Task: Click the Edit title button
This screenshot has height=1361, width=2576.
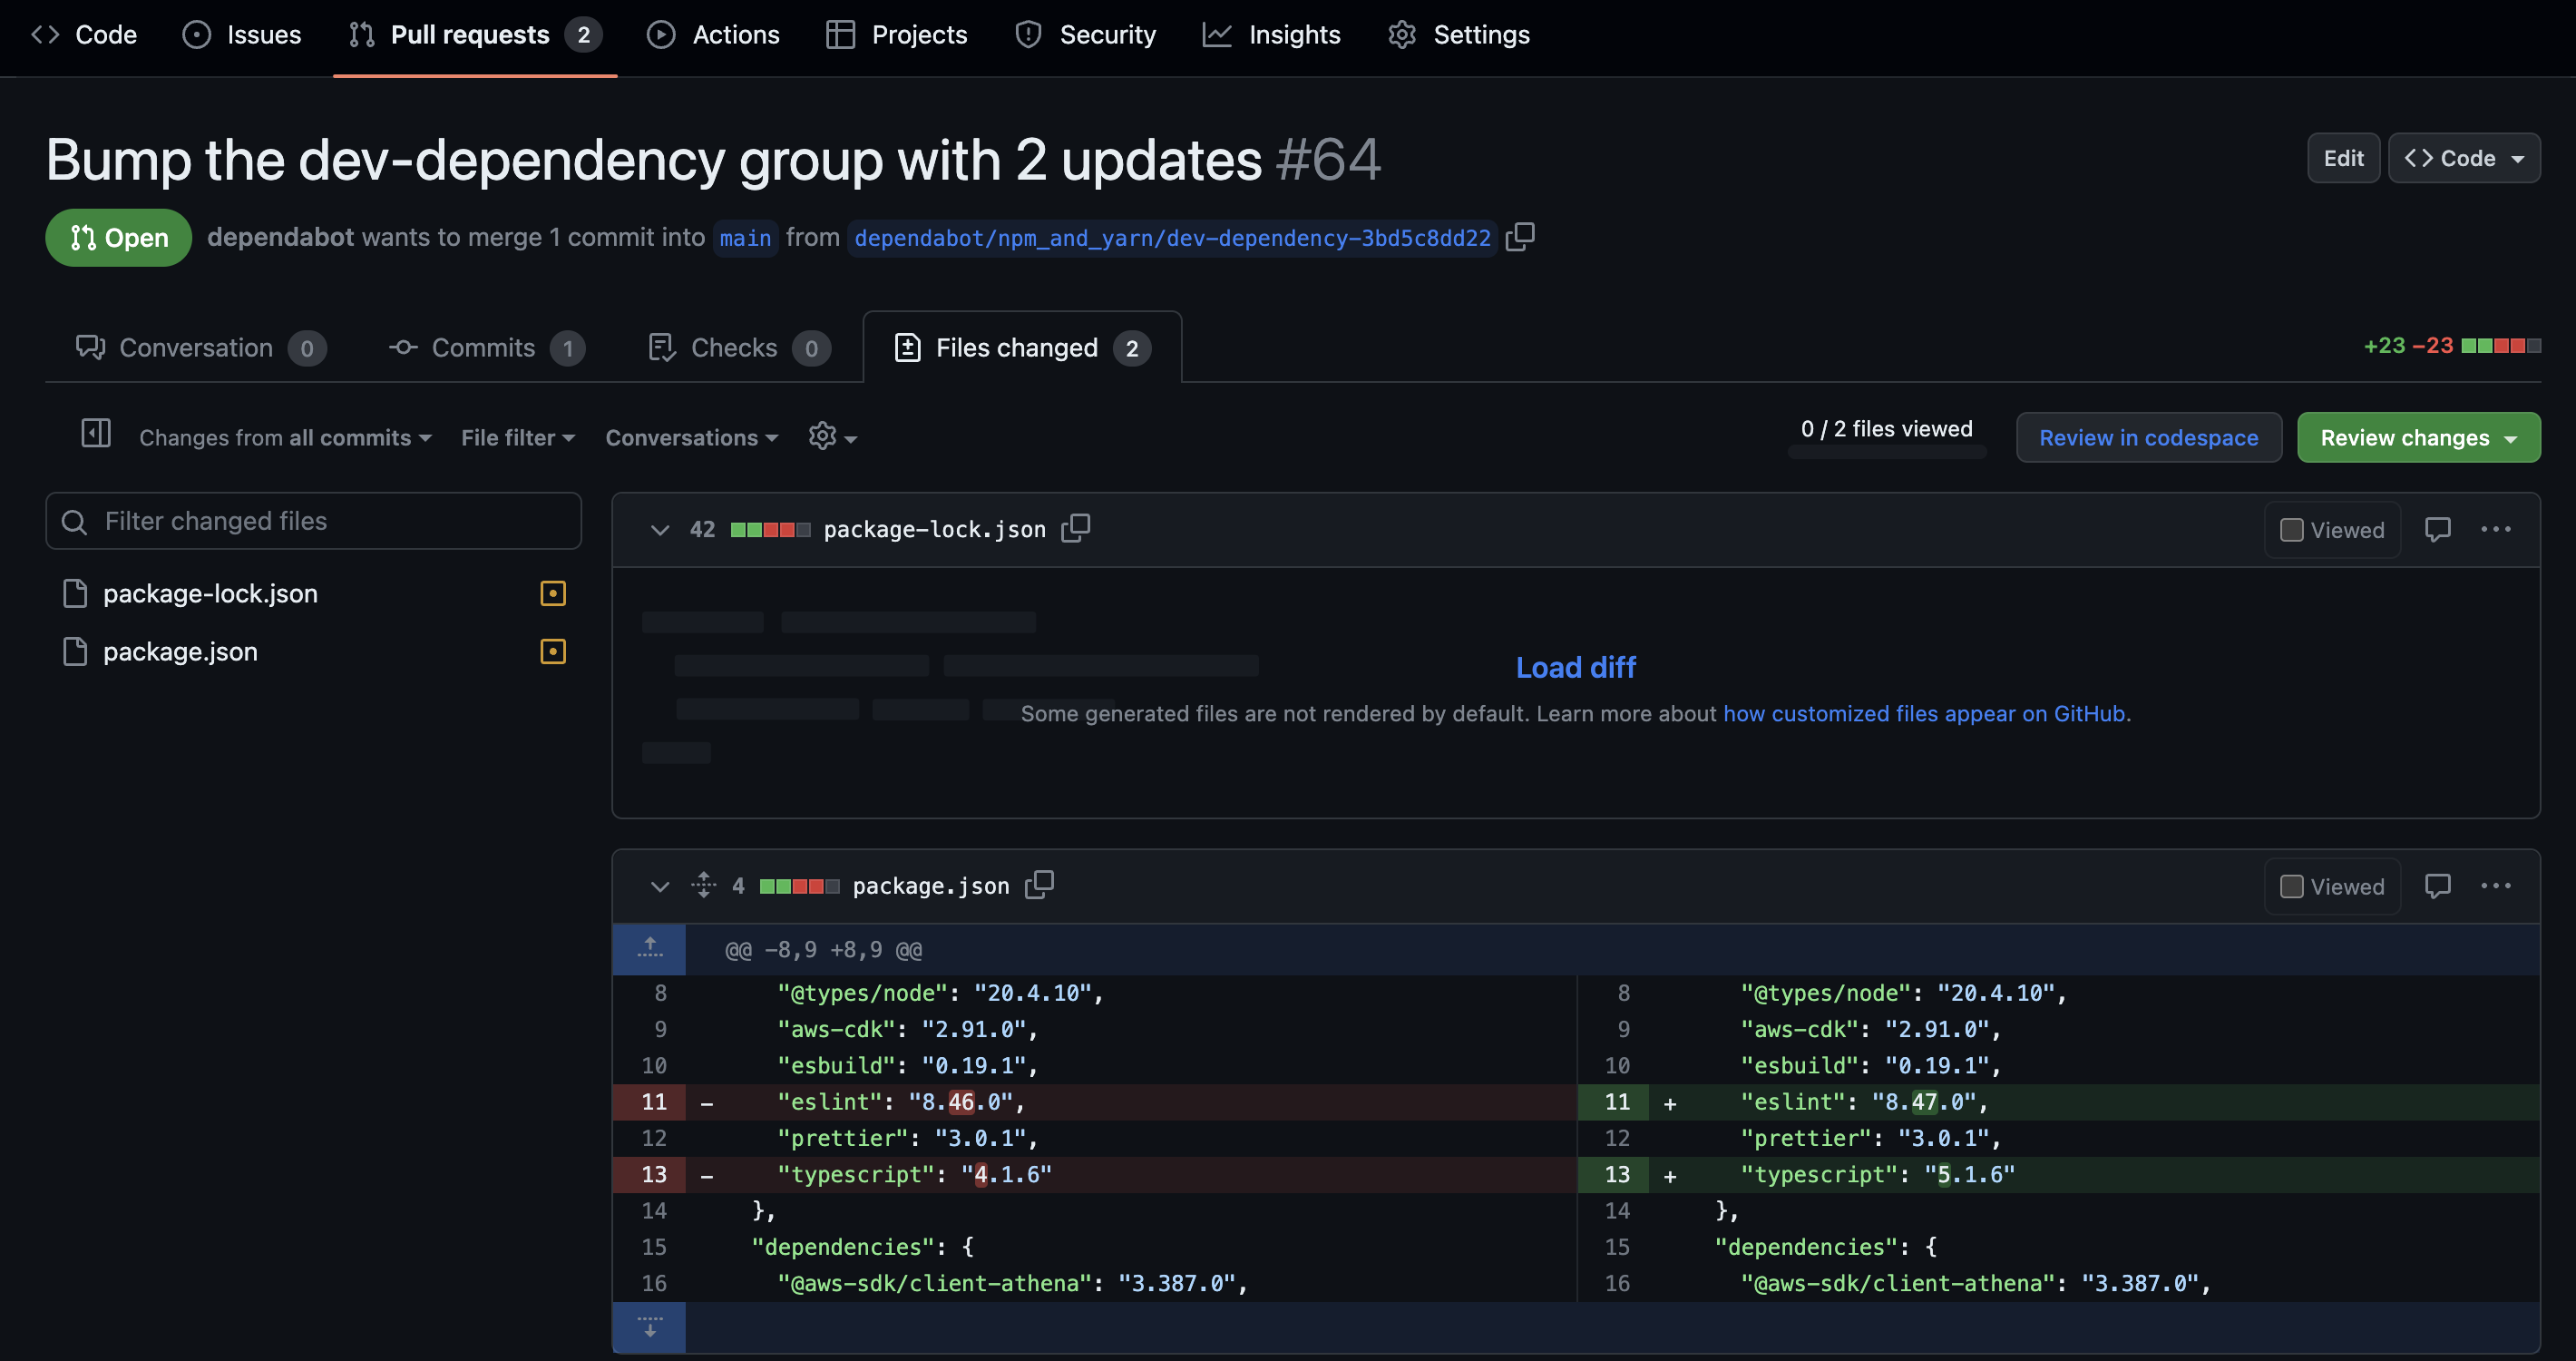Action: (x=2343, y=158)
